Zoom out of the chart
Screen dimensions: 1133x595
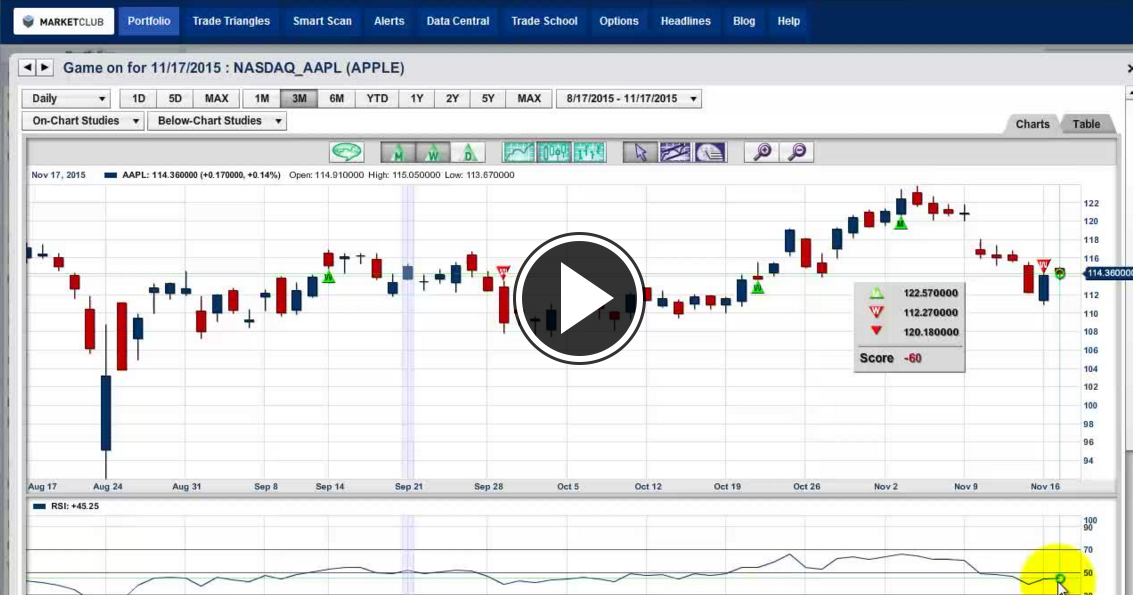pyautogui.click(x=797, y=152)
